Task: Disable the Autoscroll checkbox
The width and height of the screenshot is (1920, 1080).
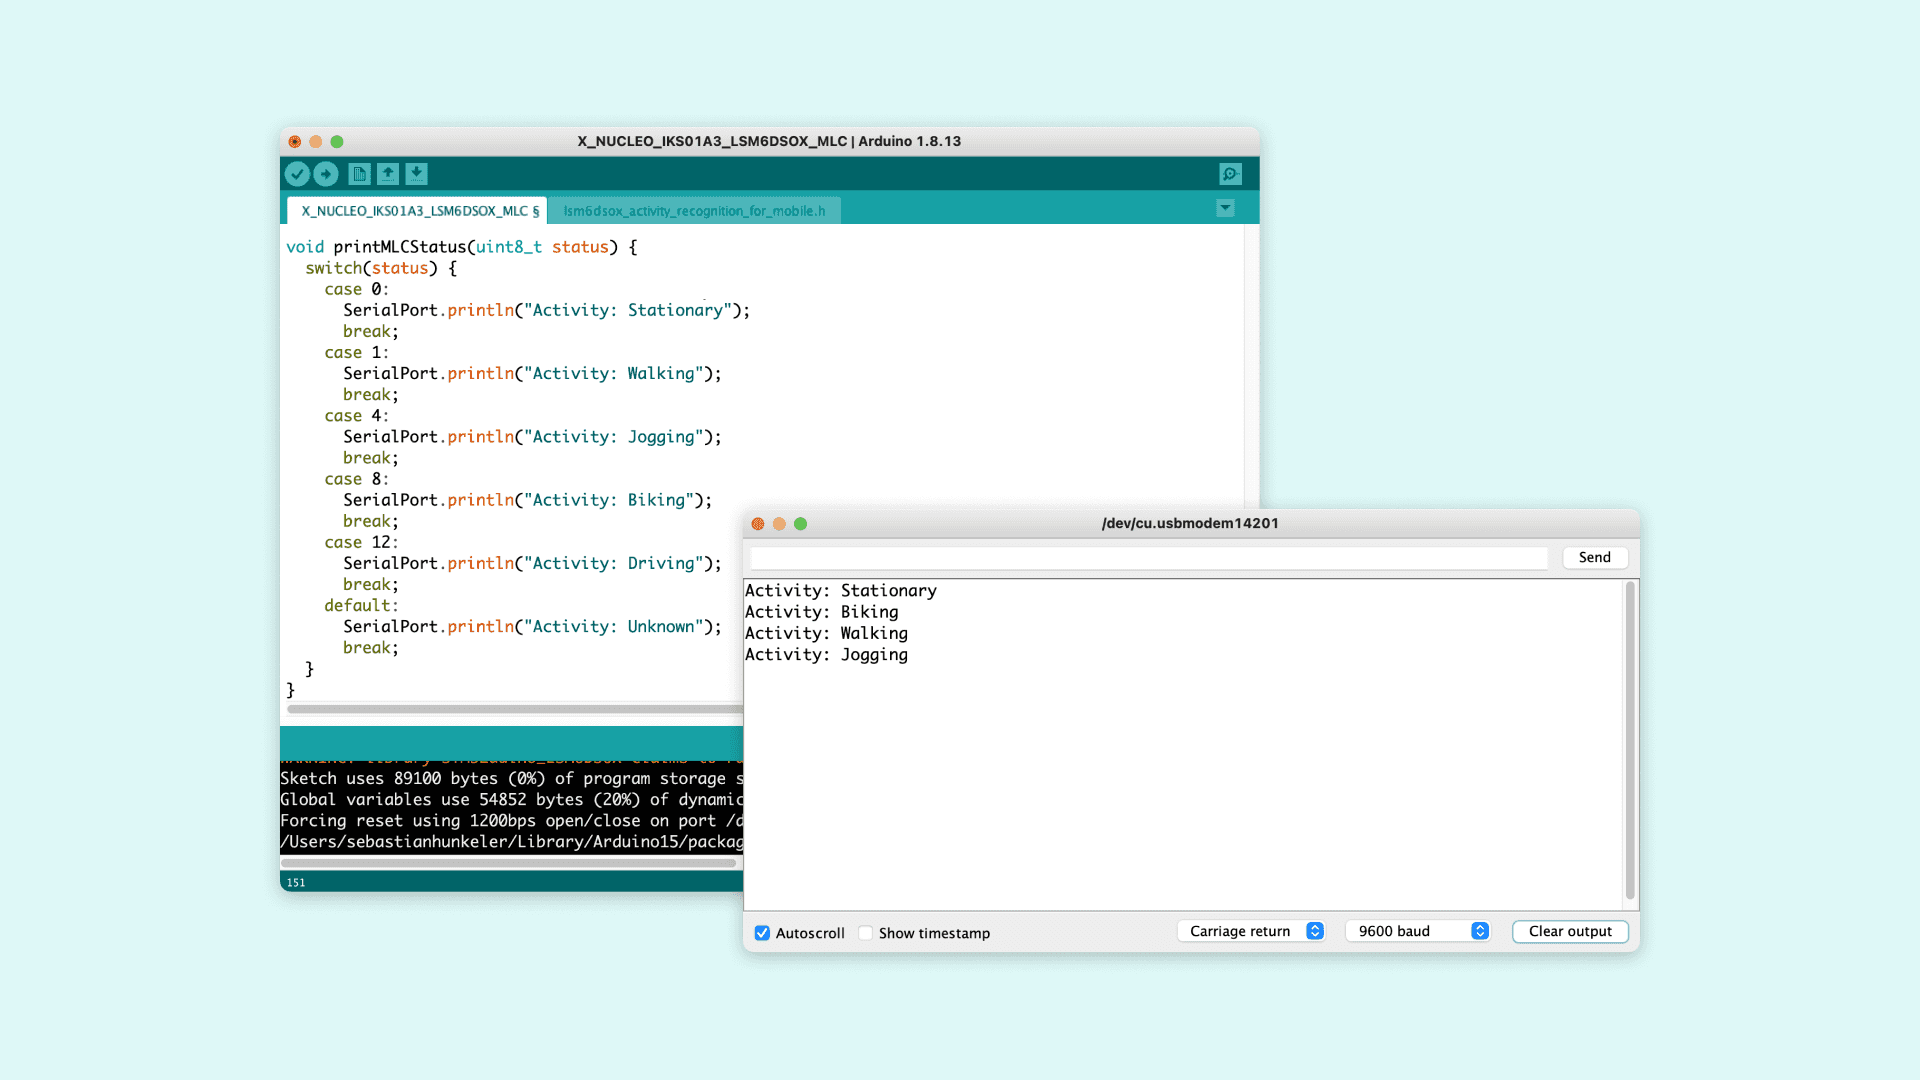Action: pyautogui.click(x=762, y=933)
